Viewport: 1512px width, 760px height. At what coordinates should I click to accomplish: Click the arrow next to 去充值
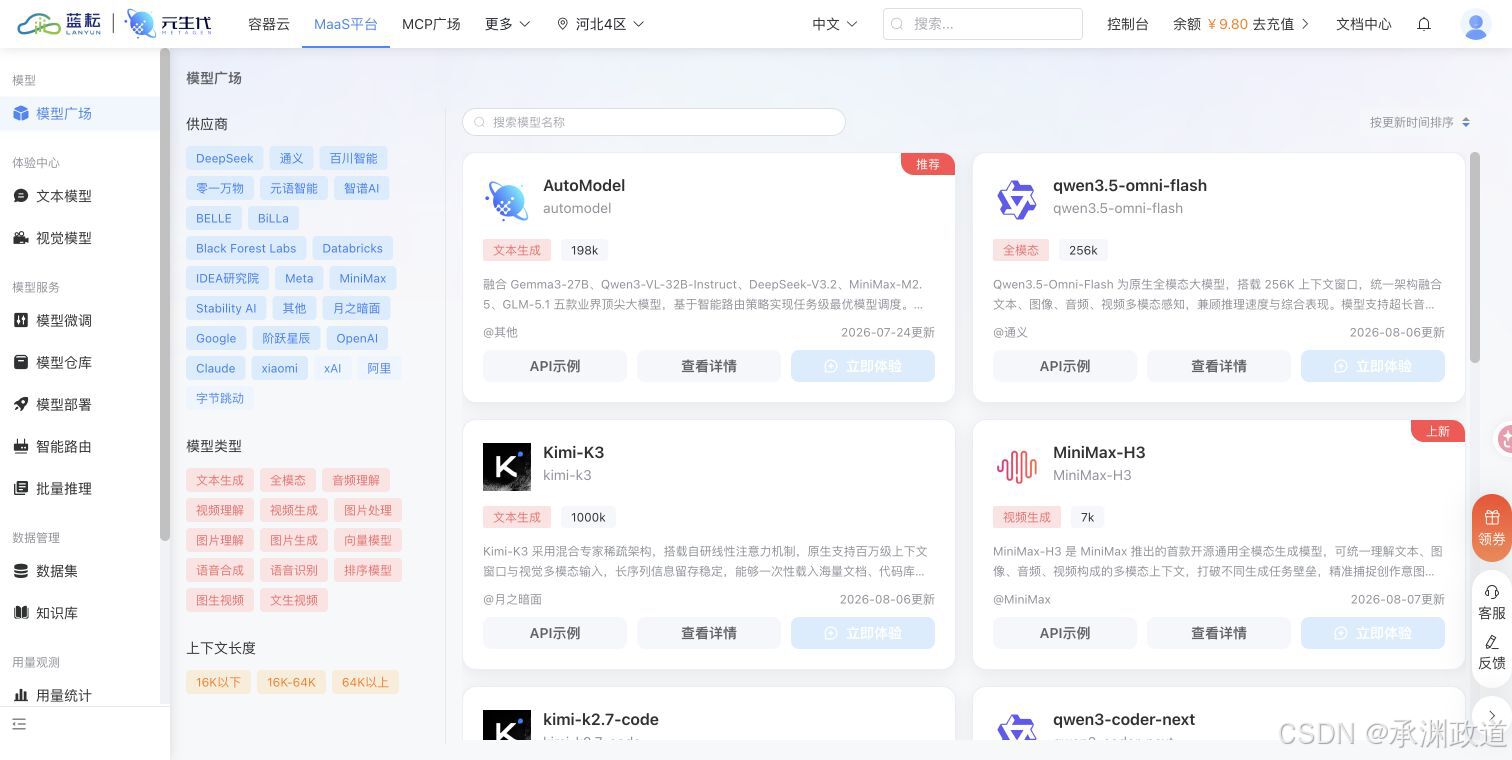pyautogui.click(x=1305, y=24)
